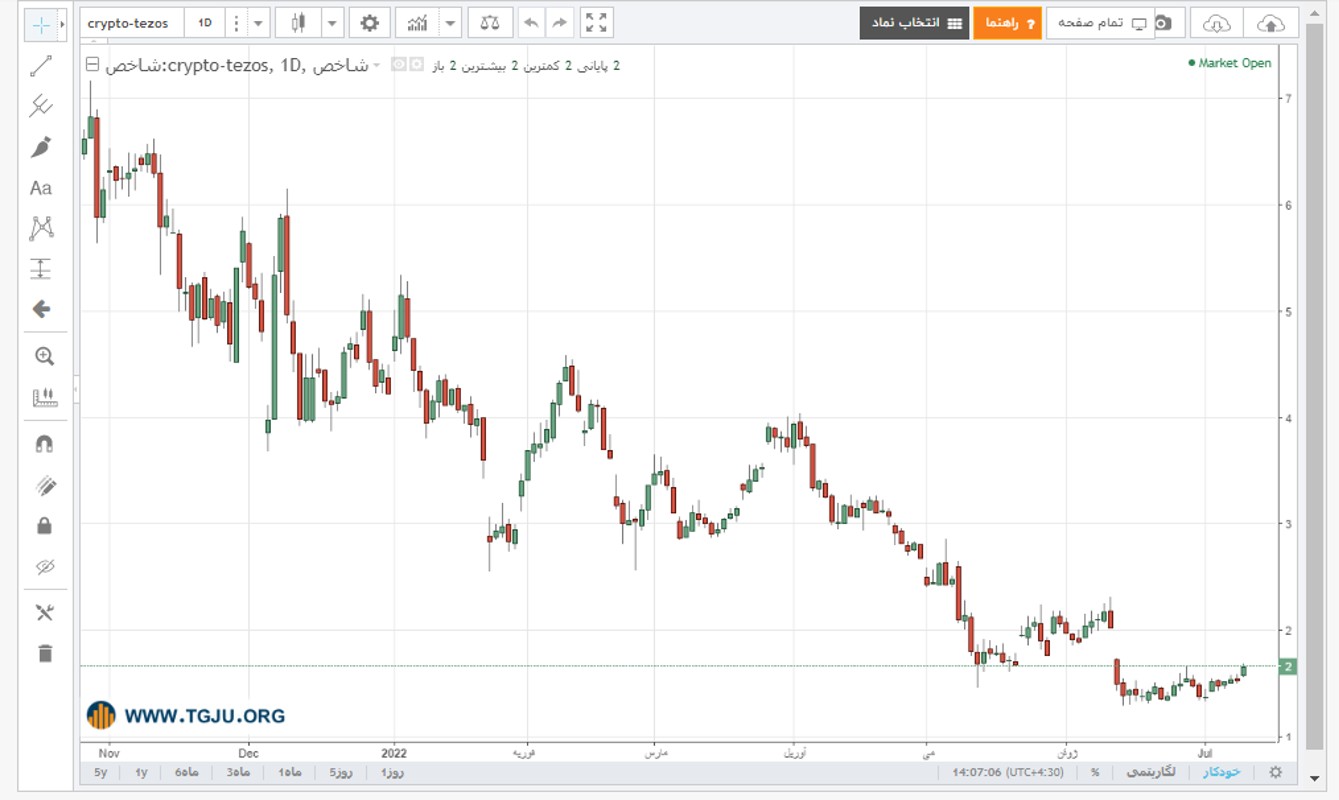This screenshot has width=1339, height=800.
Task: Click the انتخاب نماد symbol selection button
Action: click(x=915, y=23)
